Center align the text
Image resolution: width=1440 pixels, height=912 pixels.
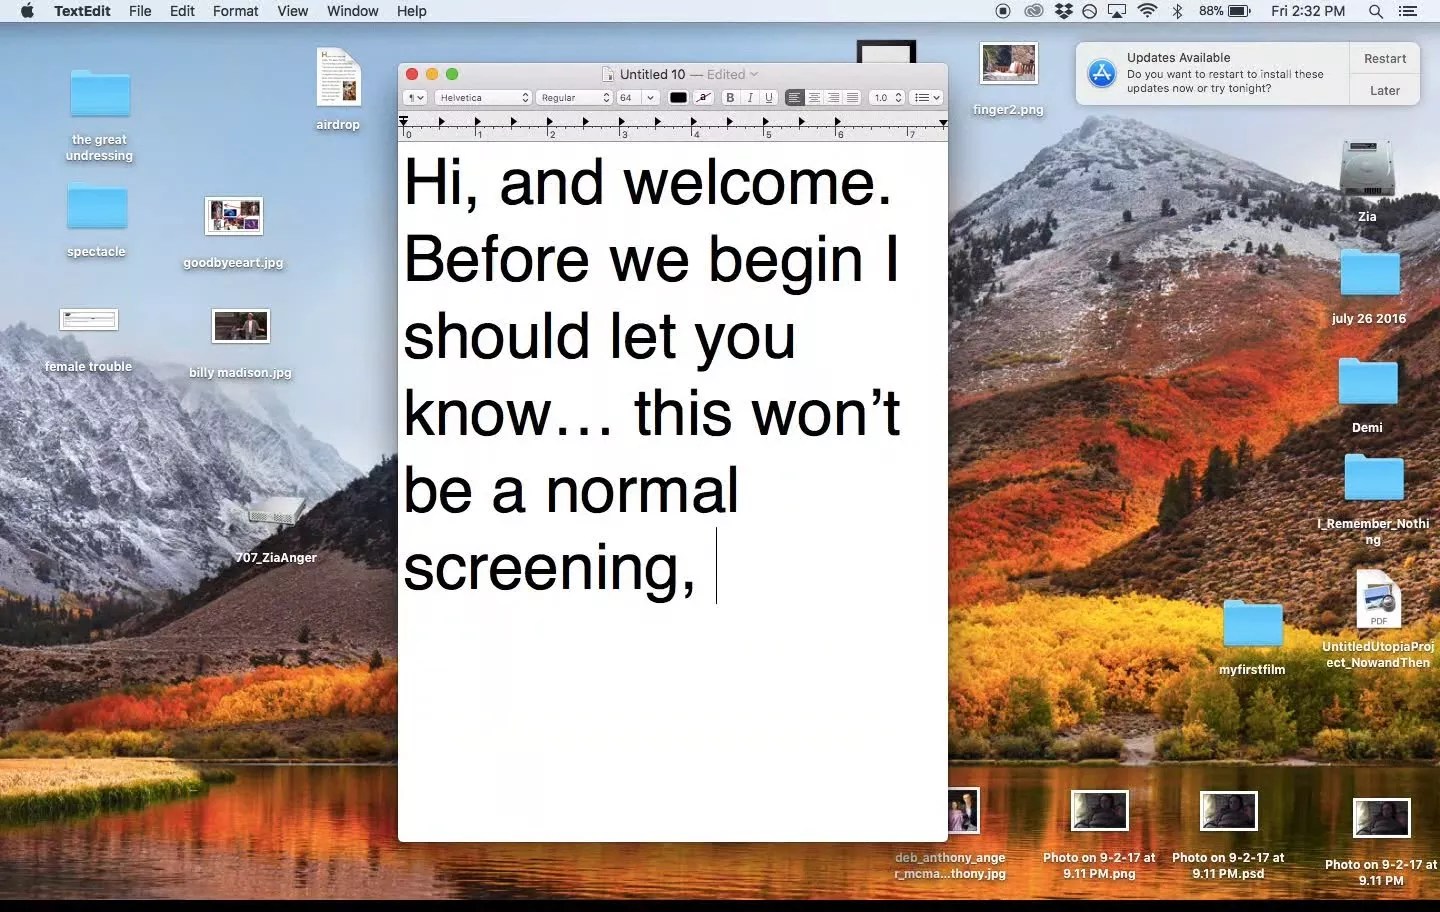click(814, 98)
